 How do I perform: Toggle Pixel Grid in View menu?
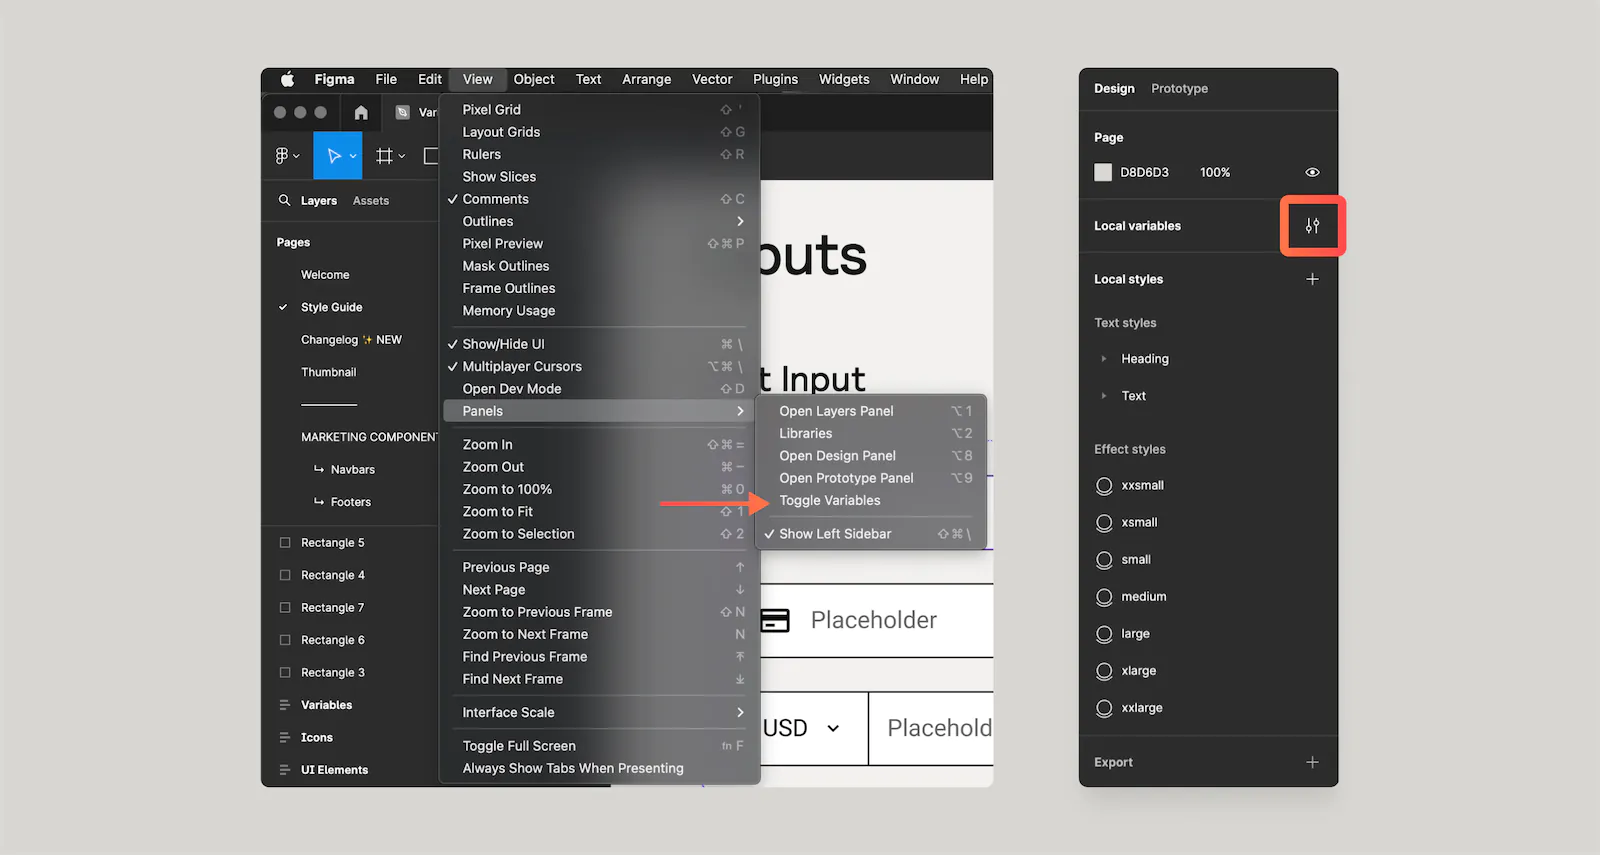[x=599, y=109]
